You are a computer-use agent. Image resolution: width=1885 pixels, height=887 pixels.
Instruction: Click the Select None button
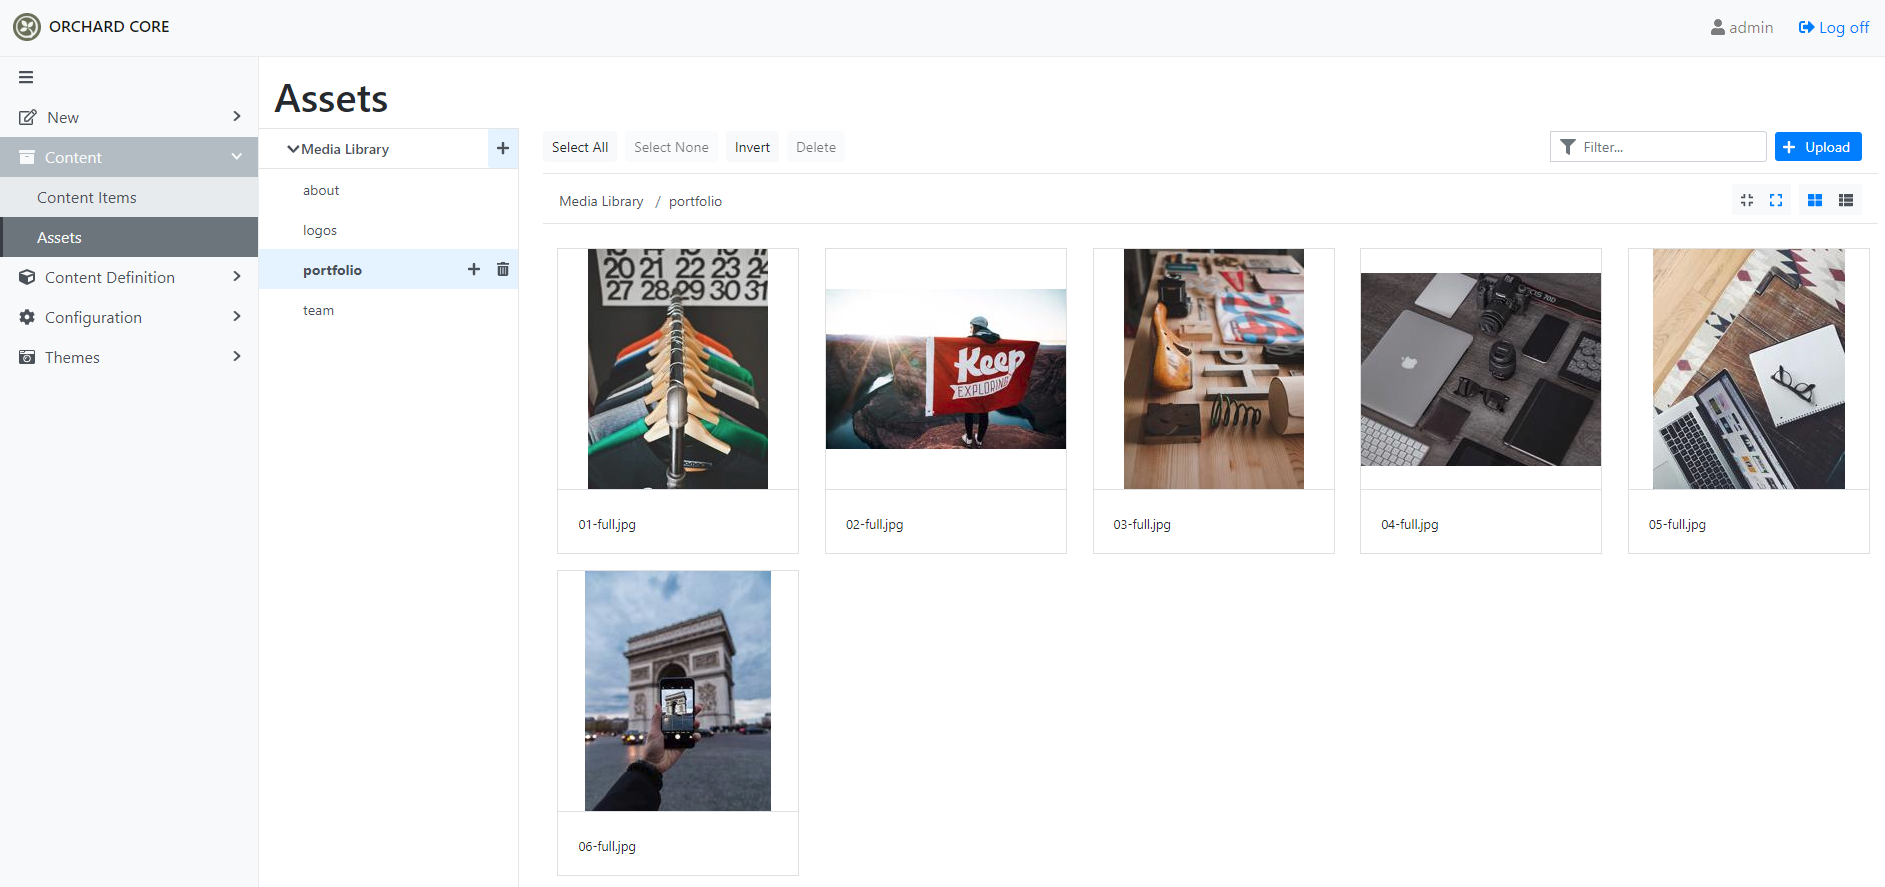click(x=671, y=147)
